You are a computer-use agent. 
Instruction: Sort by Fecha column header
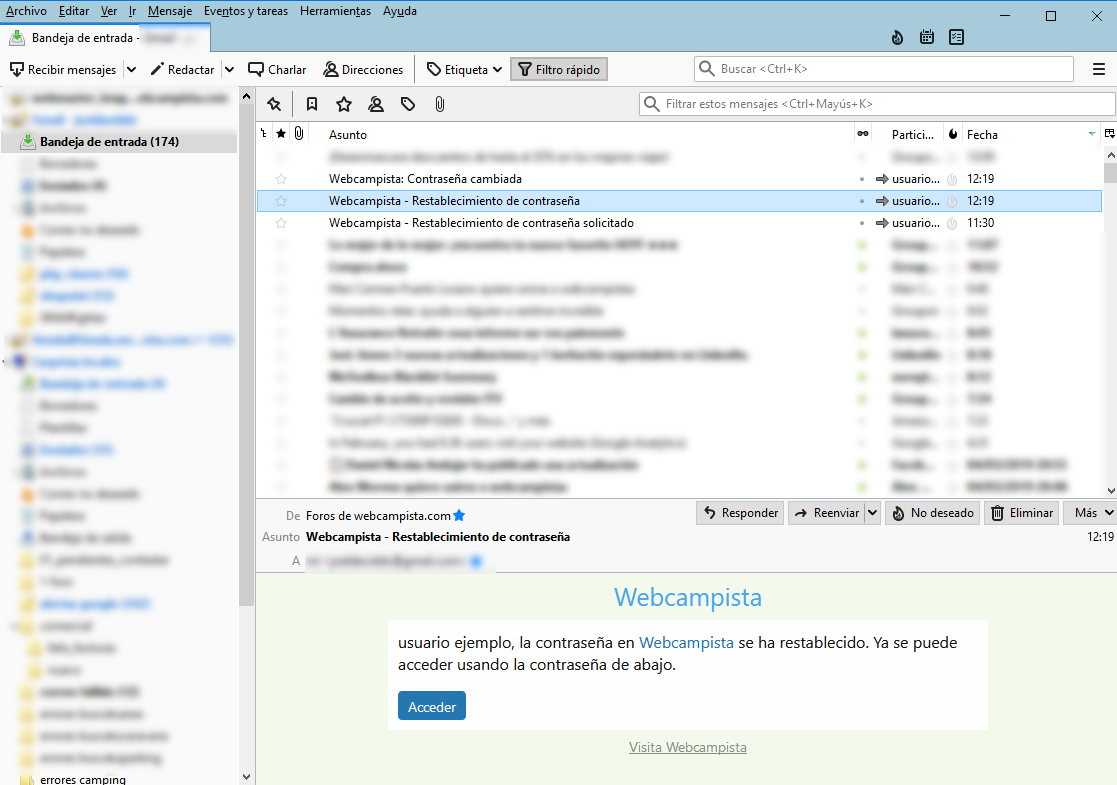click(982, 135)
